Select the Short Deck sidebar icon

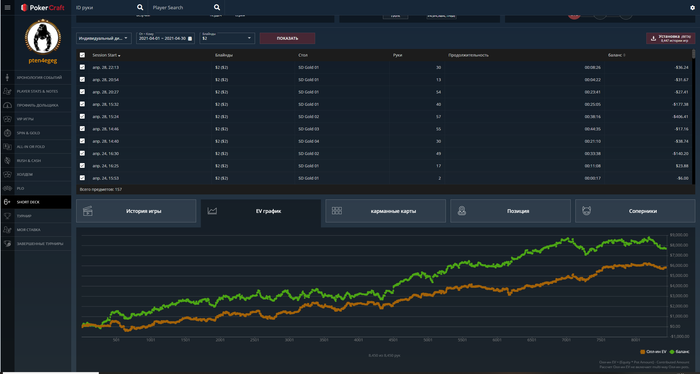pos(7,202)
